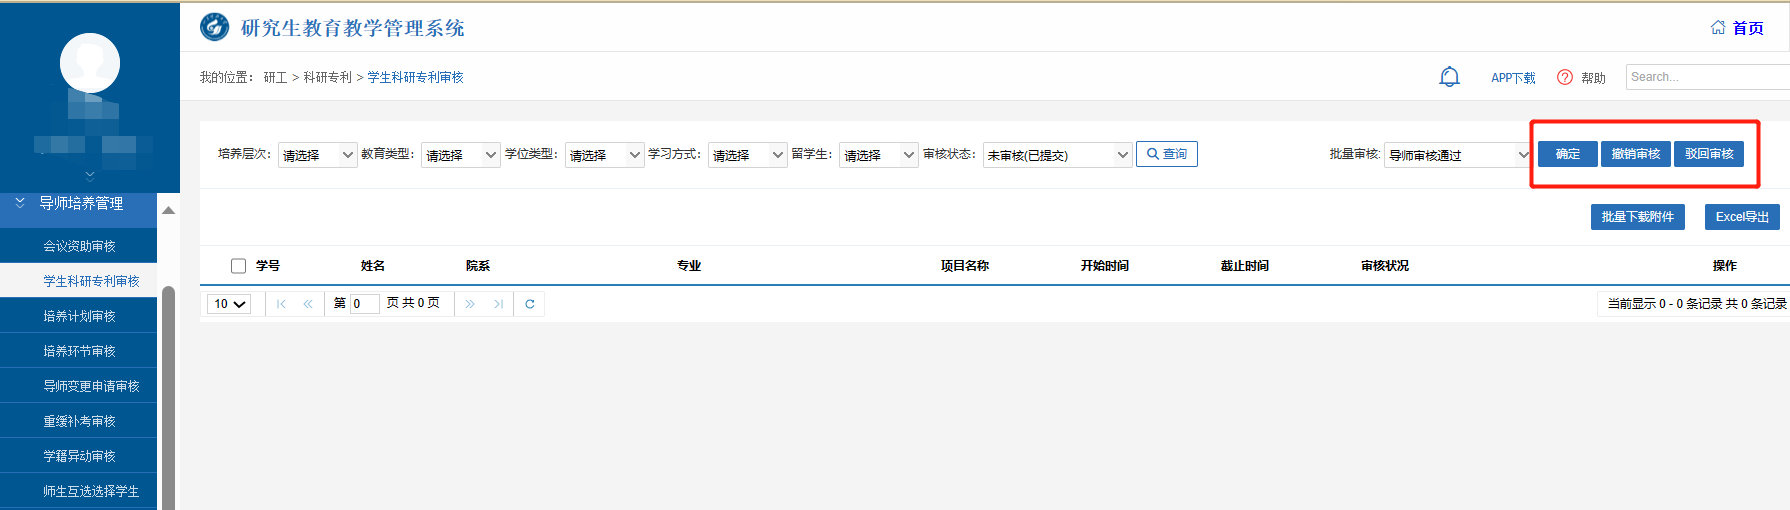1790x510 pixels.
Task: Go to next page of results
Action: tap(470, 304)
